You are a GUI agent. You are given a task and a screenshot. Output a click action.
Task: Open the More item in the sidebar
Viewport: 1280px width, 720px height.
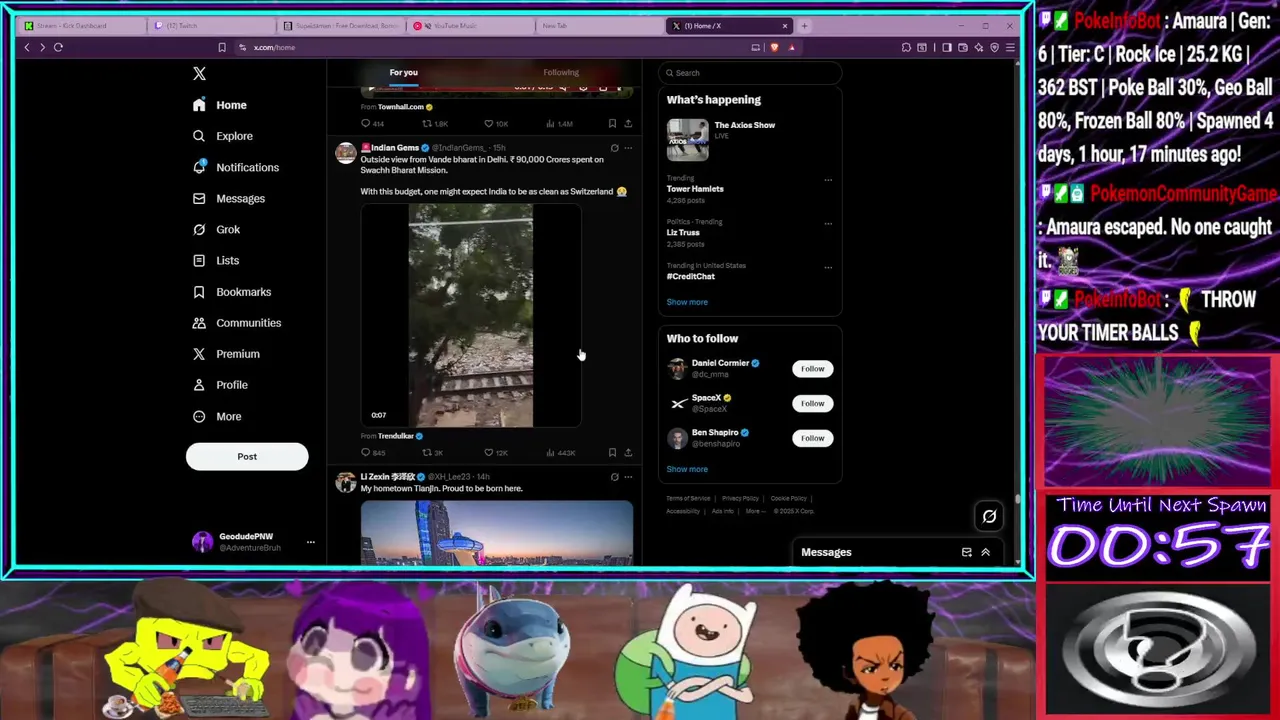[217, 416]
